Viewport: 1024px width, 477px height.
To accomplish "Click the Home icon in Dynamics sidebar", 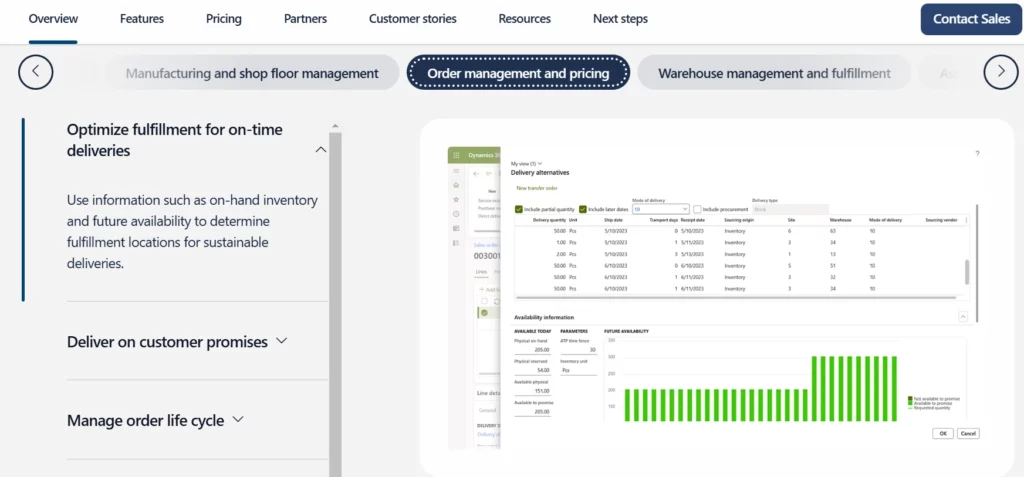I will (x=456, y=185).
